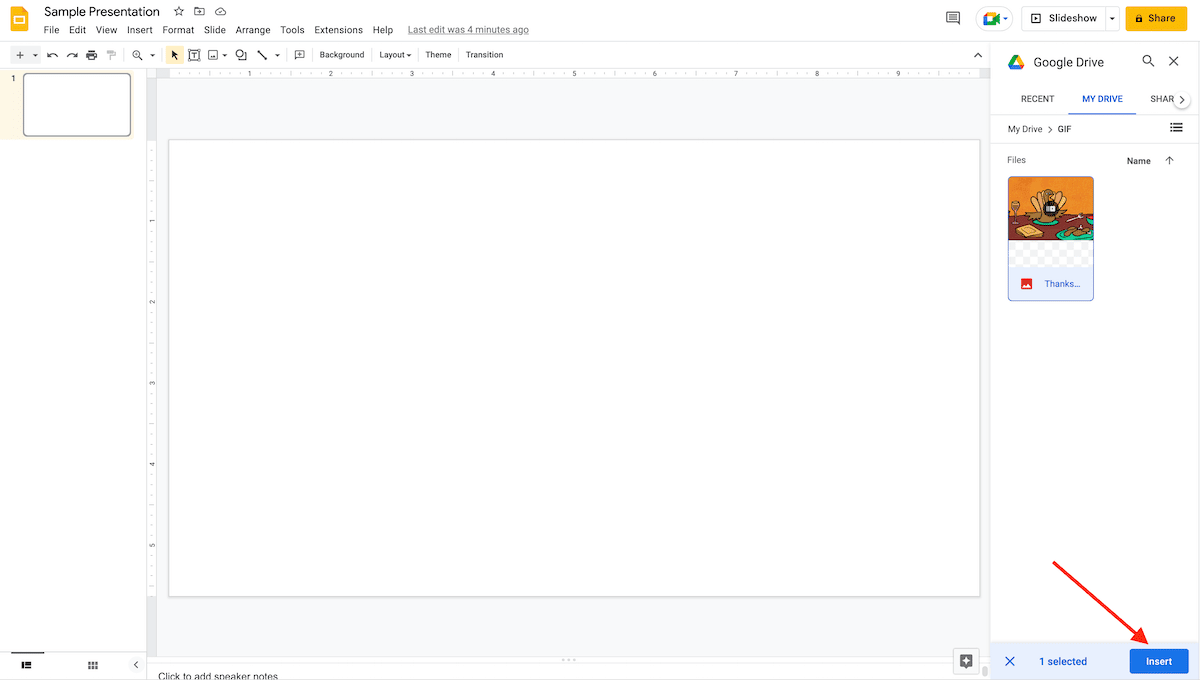Click the Add comment icon
The height and width of the screenshot is (680, 1200).
[x=299, y=54]
